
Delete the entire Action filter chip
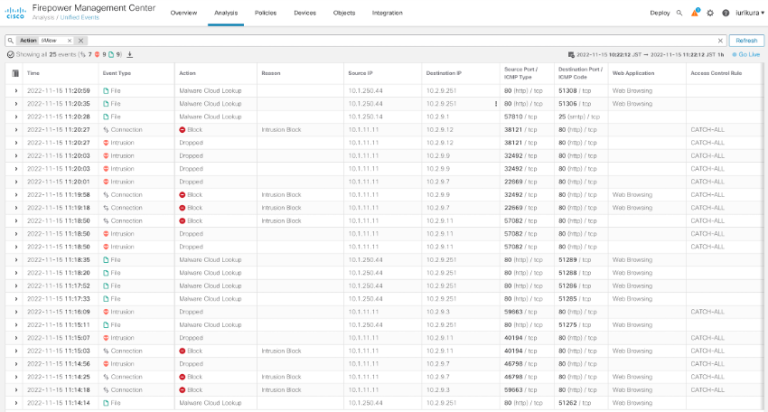pos(81,41)
